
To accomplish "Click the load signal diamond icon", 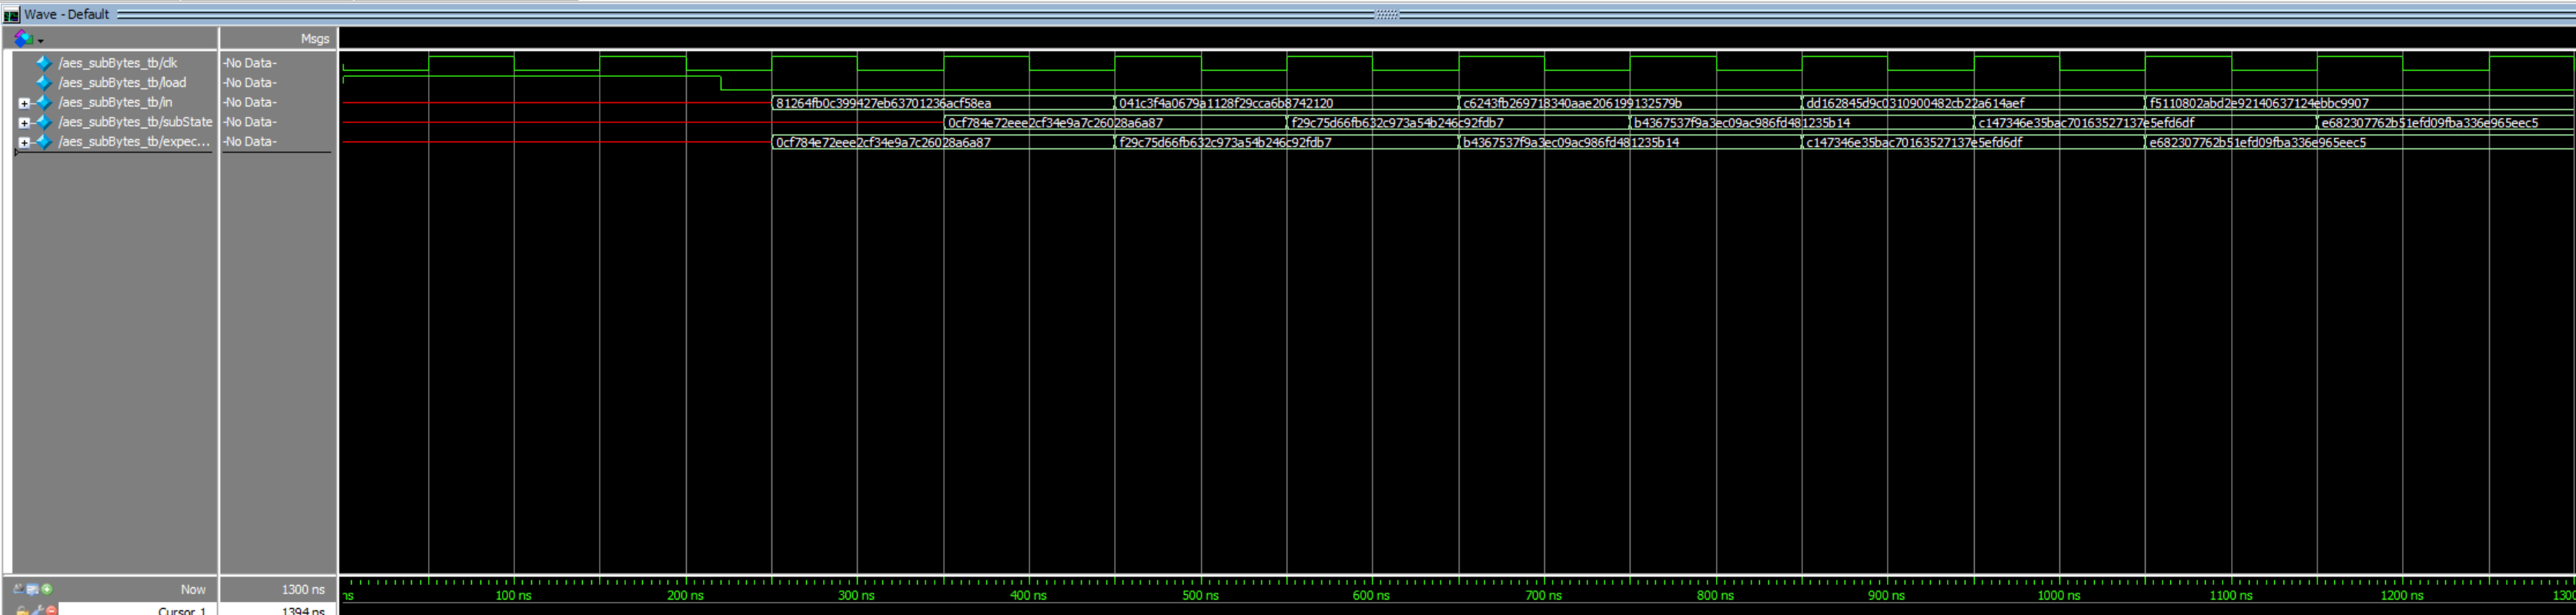I will click(43, 83).
